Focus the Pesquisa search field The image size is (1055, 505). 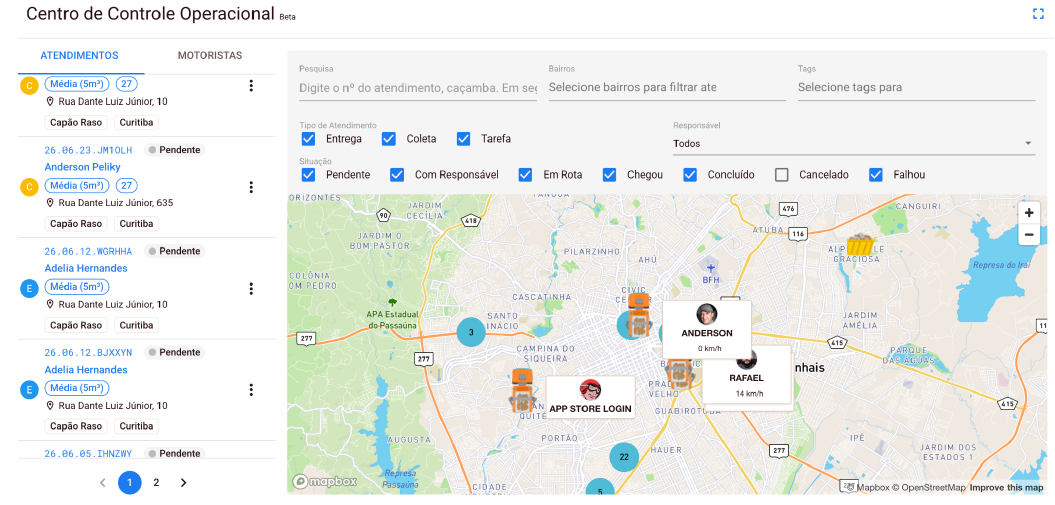[x=418, y=87]
